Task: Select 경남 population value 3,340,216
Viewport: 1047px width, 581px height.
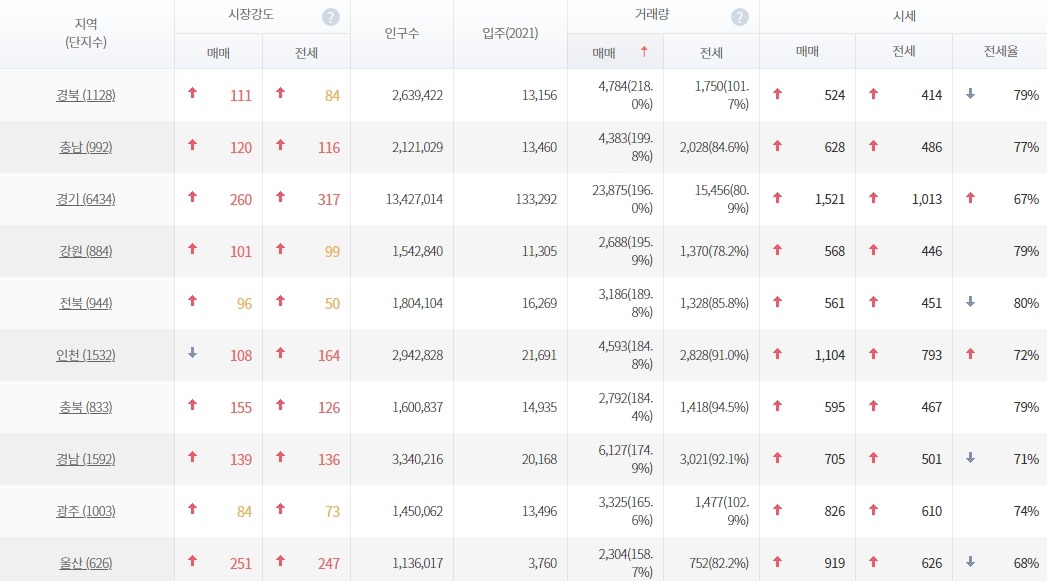Action: click(417, 460)
